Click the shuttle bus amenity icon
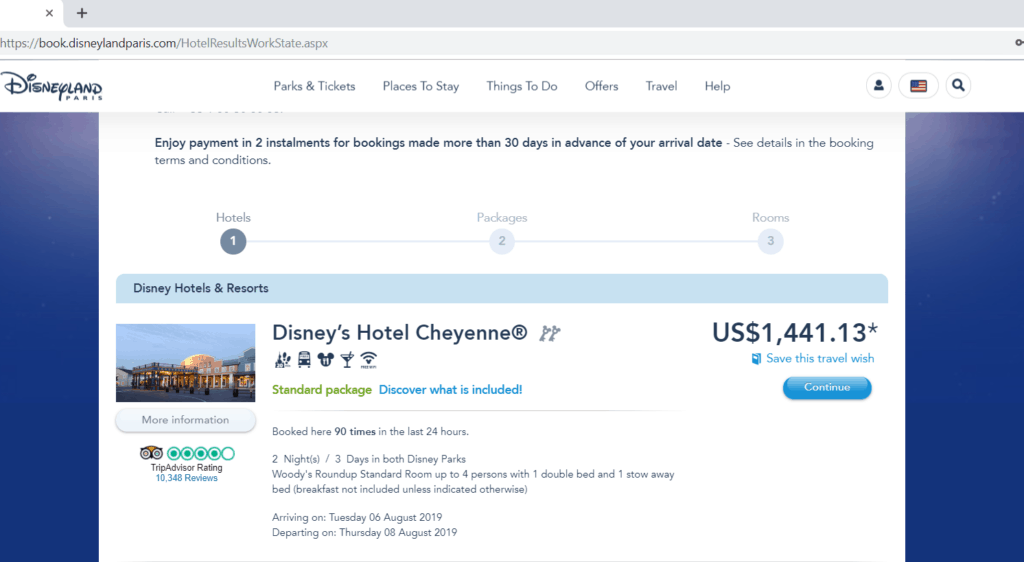 click(x=304, y=359)
